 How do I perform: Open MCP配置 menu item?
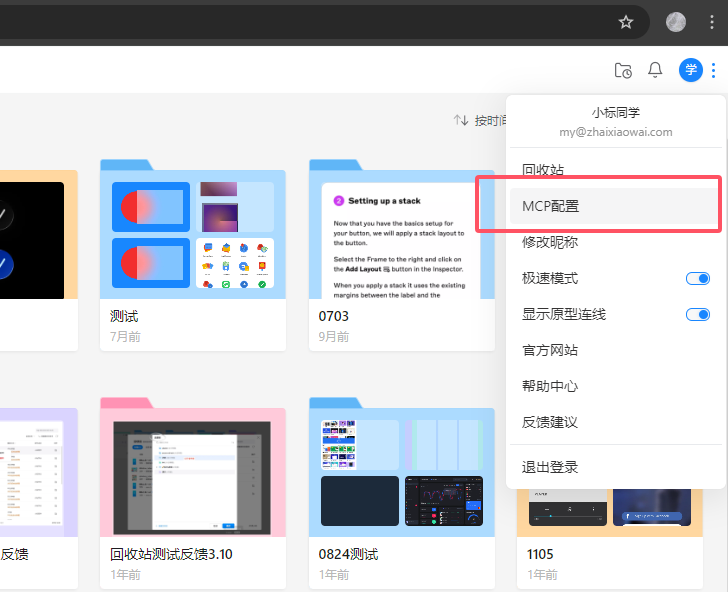(x=551, y=206)
